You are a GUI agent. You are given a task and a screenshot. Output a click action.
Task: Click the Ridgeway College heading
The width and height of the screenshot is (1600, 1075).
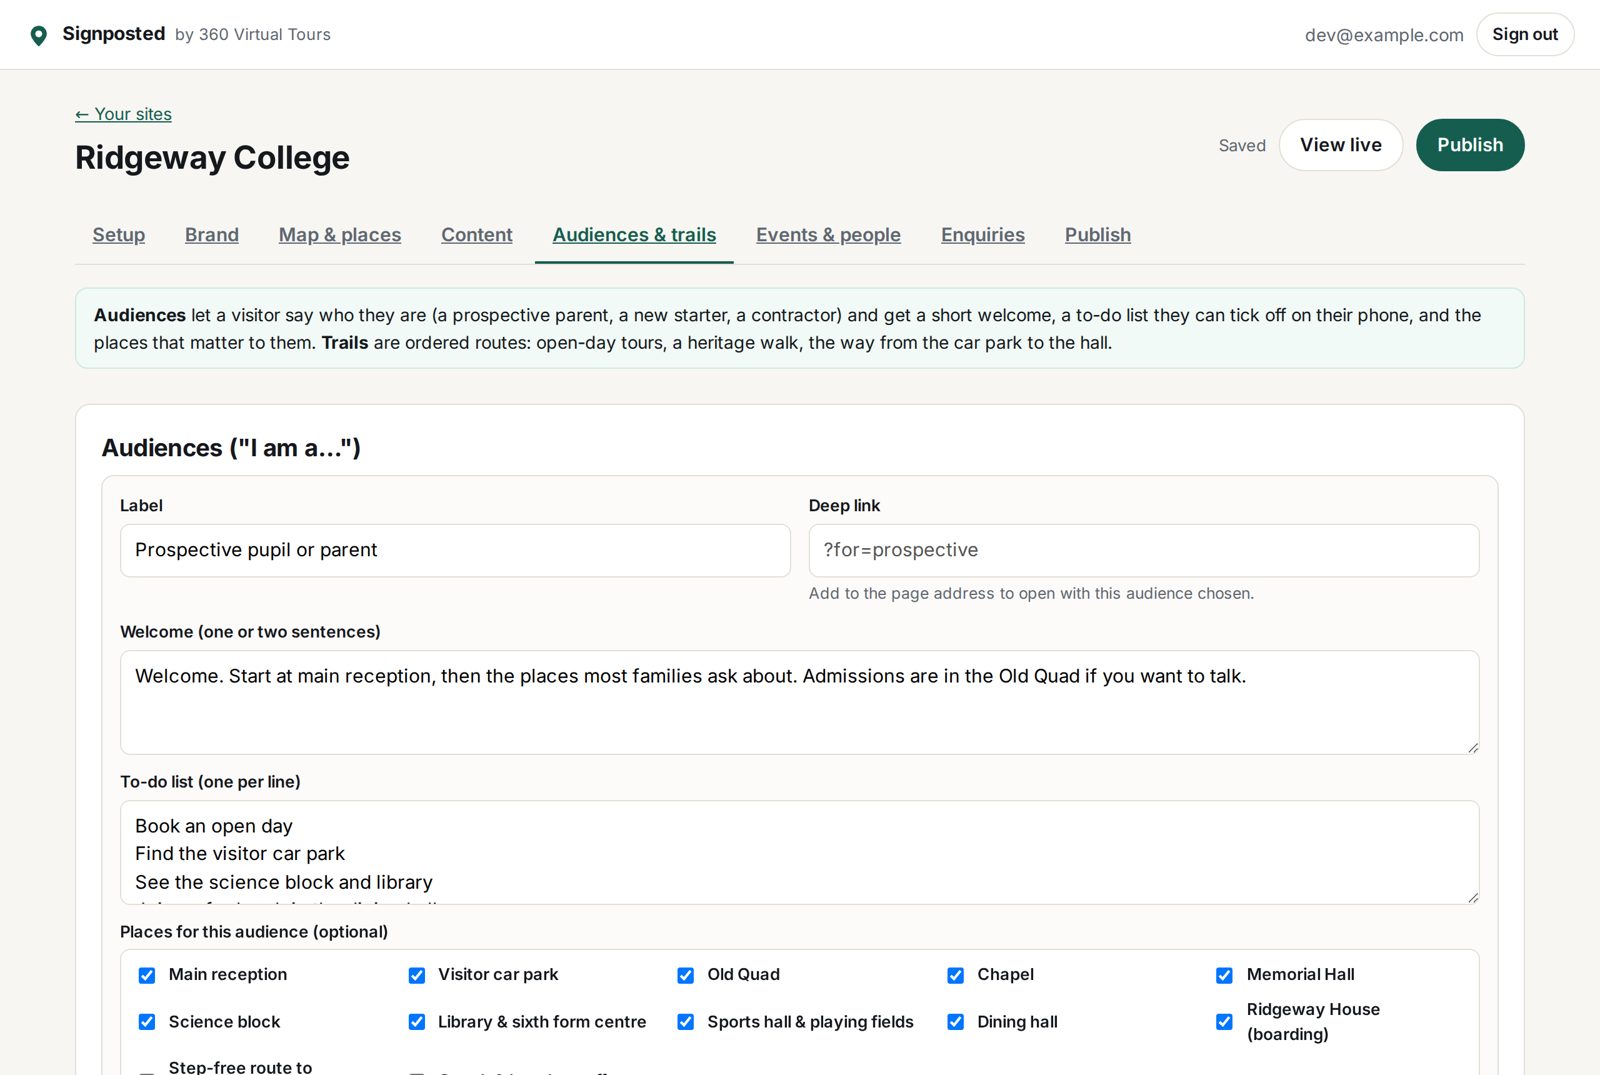[212, 158]
